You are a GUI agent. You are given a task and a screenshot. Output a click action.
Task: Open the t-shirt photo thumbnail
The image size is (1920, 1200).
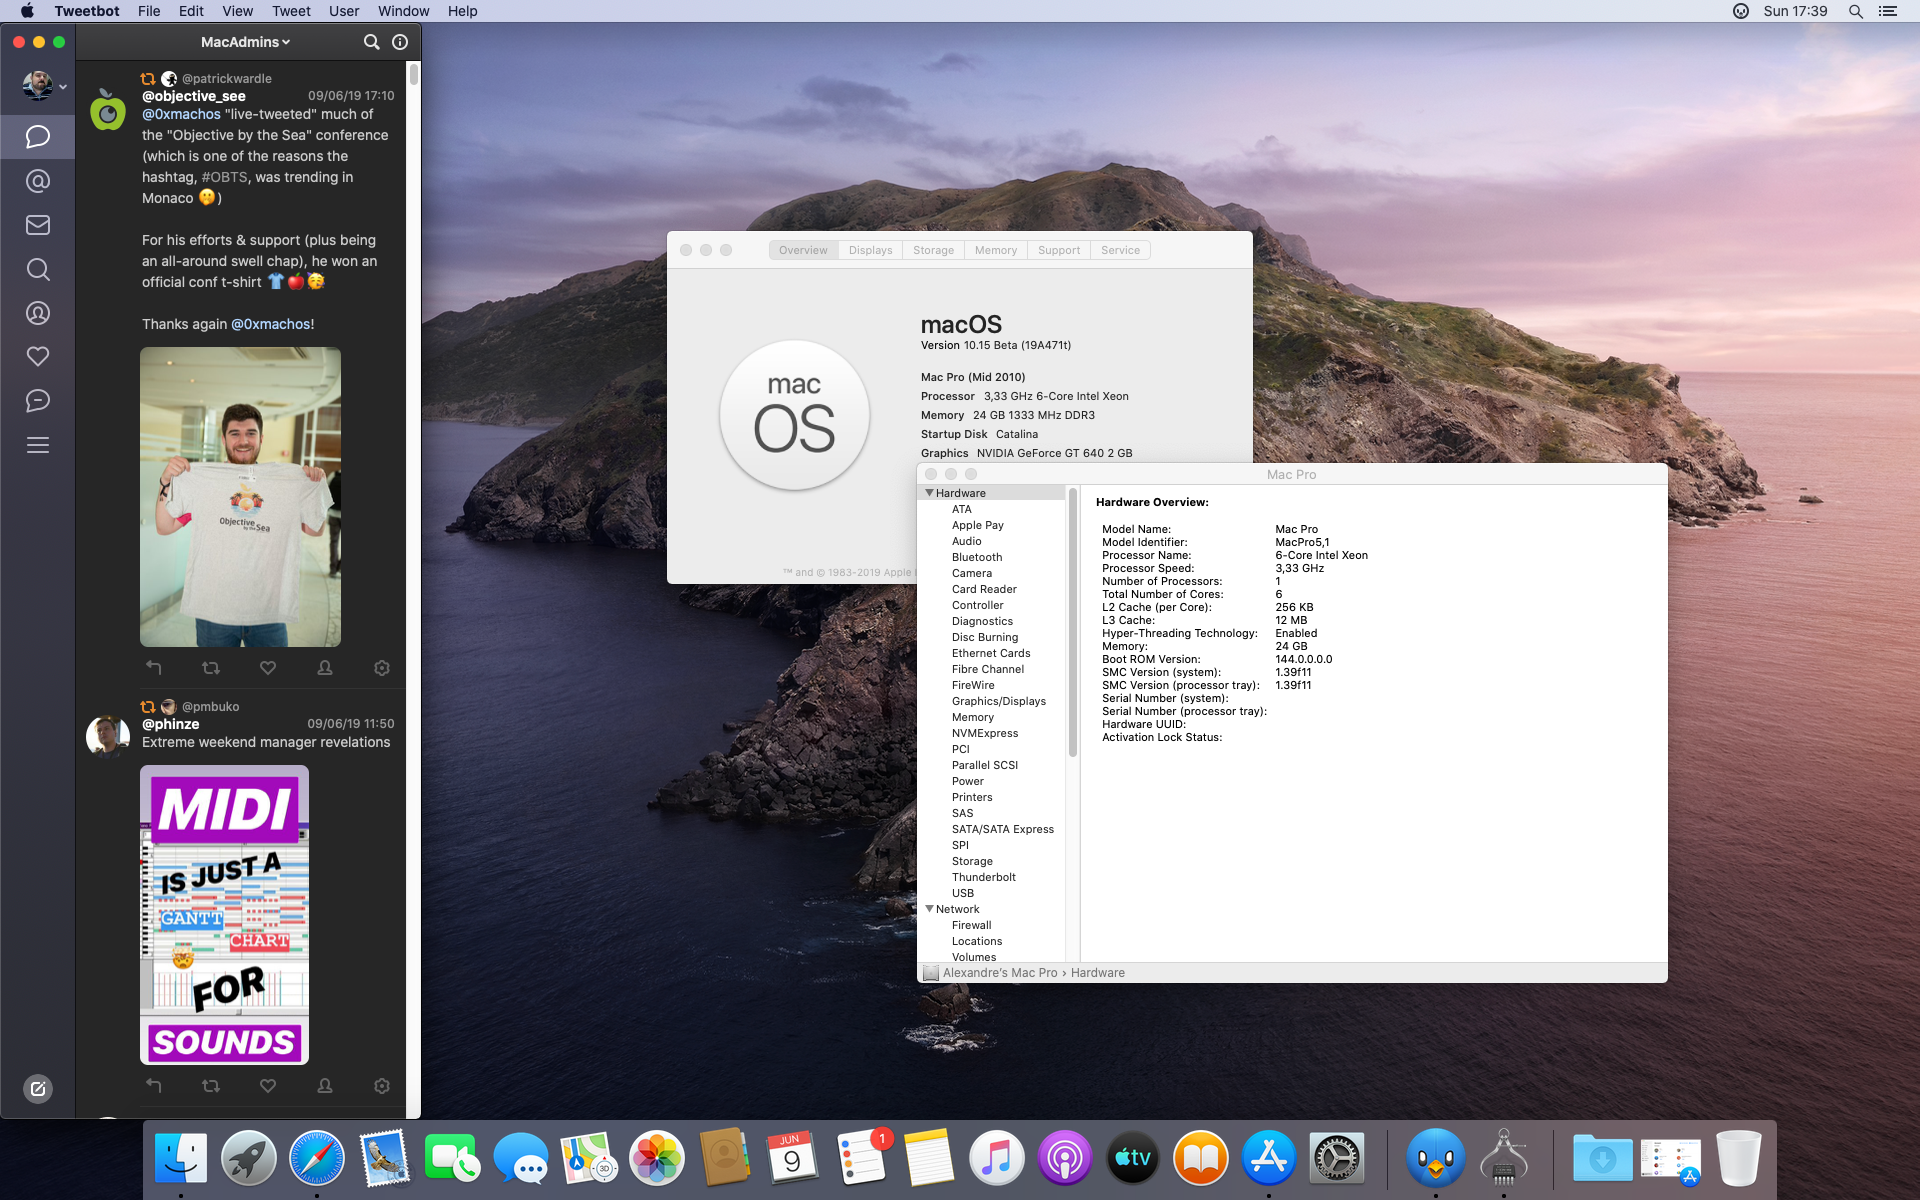(x=240, y=497)
